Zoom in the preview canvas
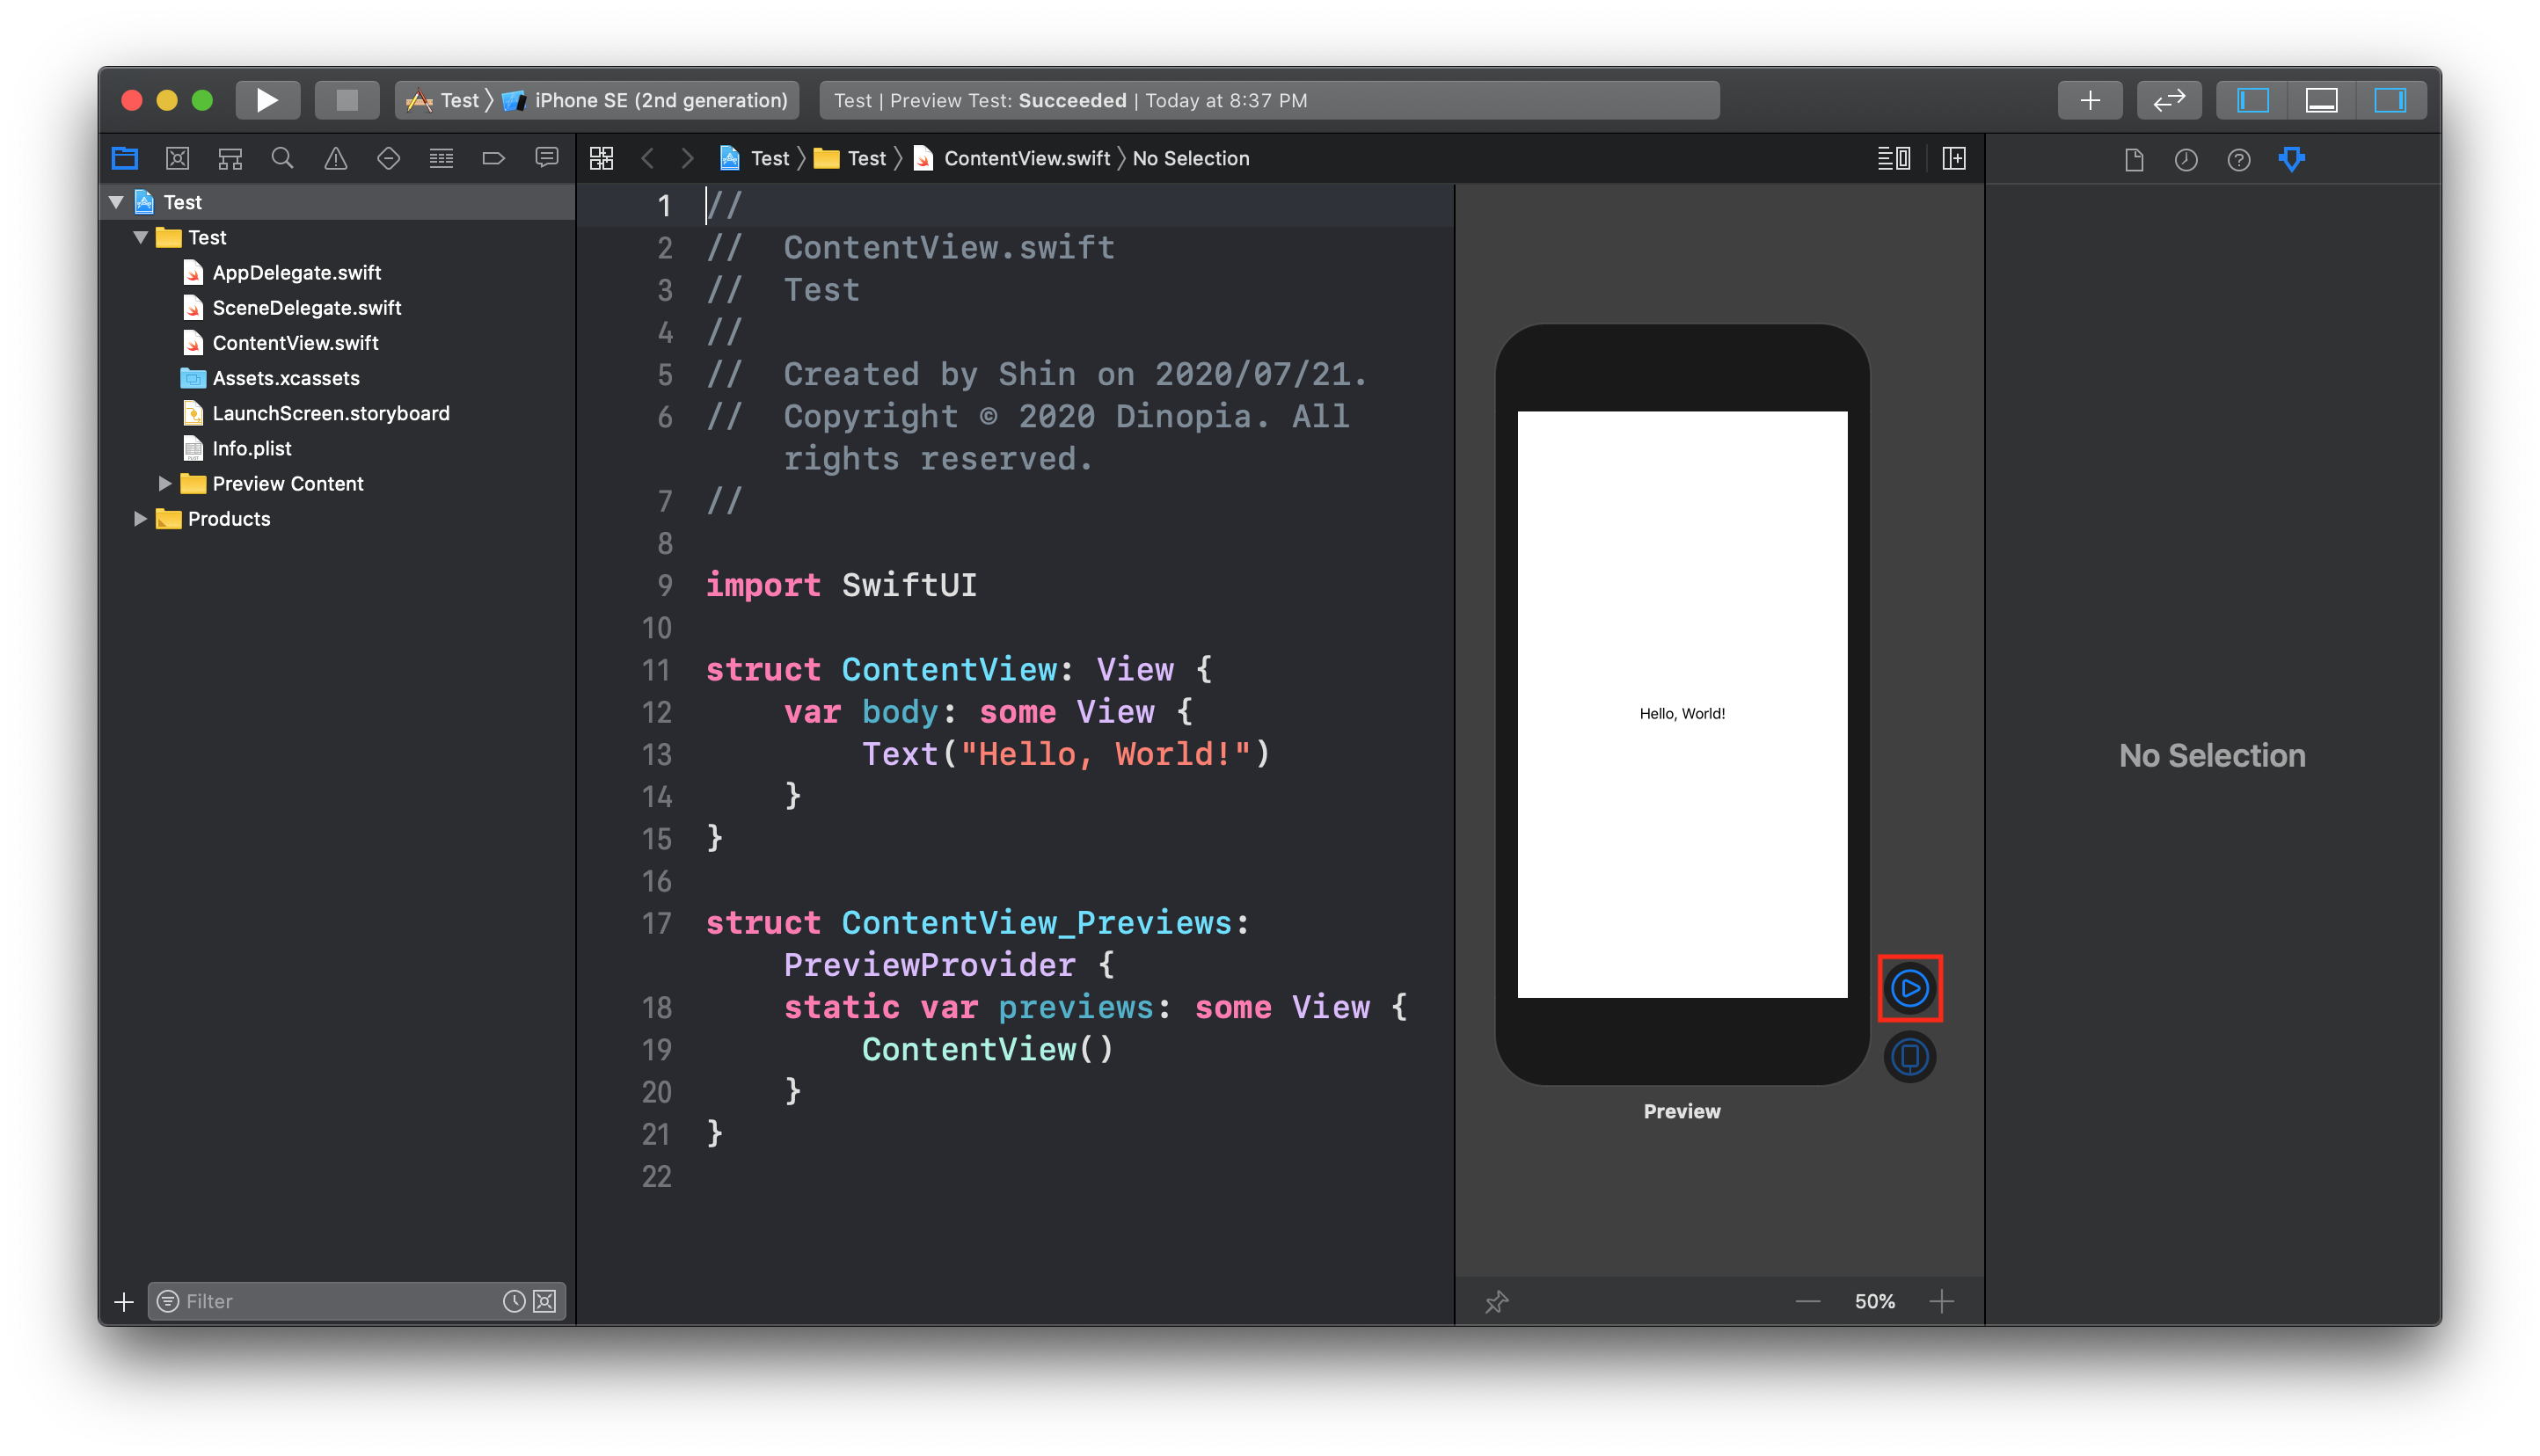The height and width of the screenshot is (1456, 2540). [1941, 1301]
